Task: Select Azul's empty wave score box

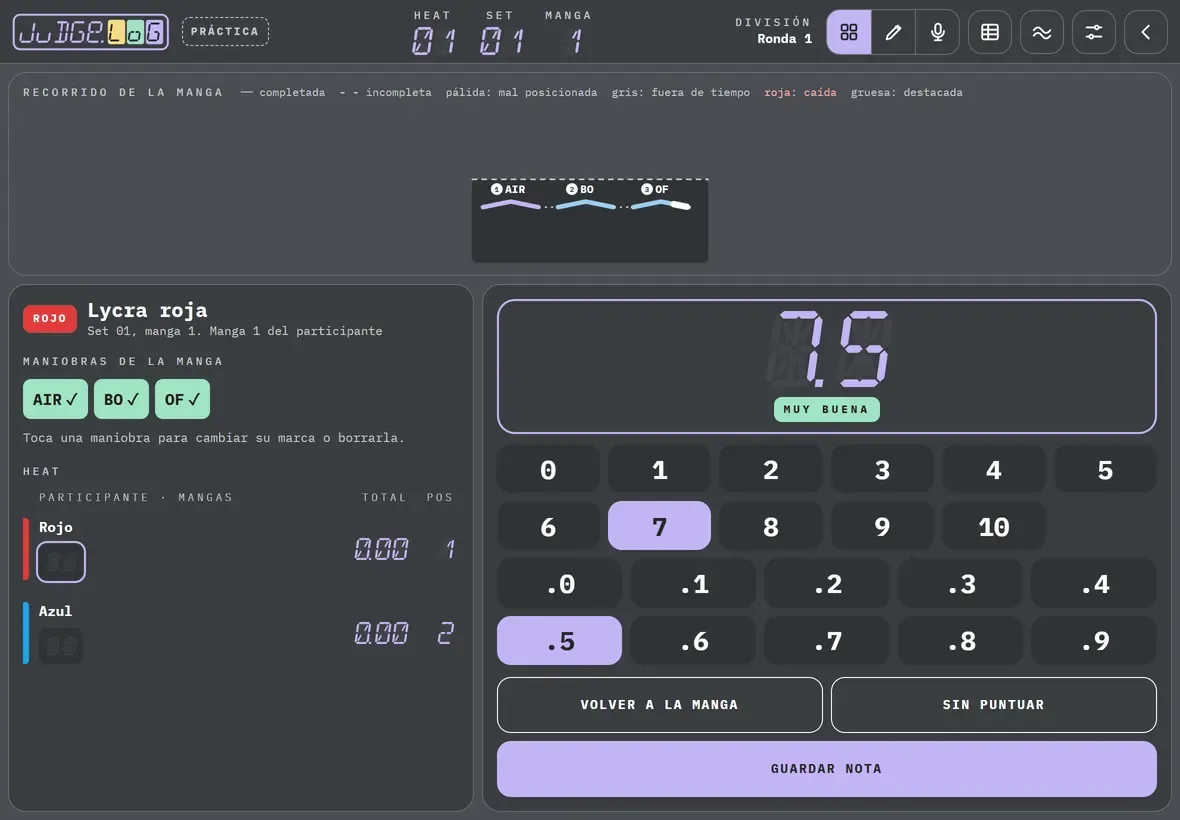Action: pyautogui.click(x=61, y=645)
